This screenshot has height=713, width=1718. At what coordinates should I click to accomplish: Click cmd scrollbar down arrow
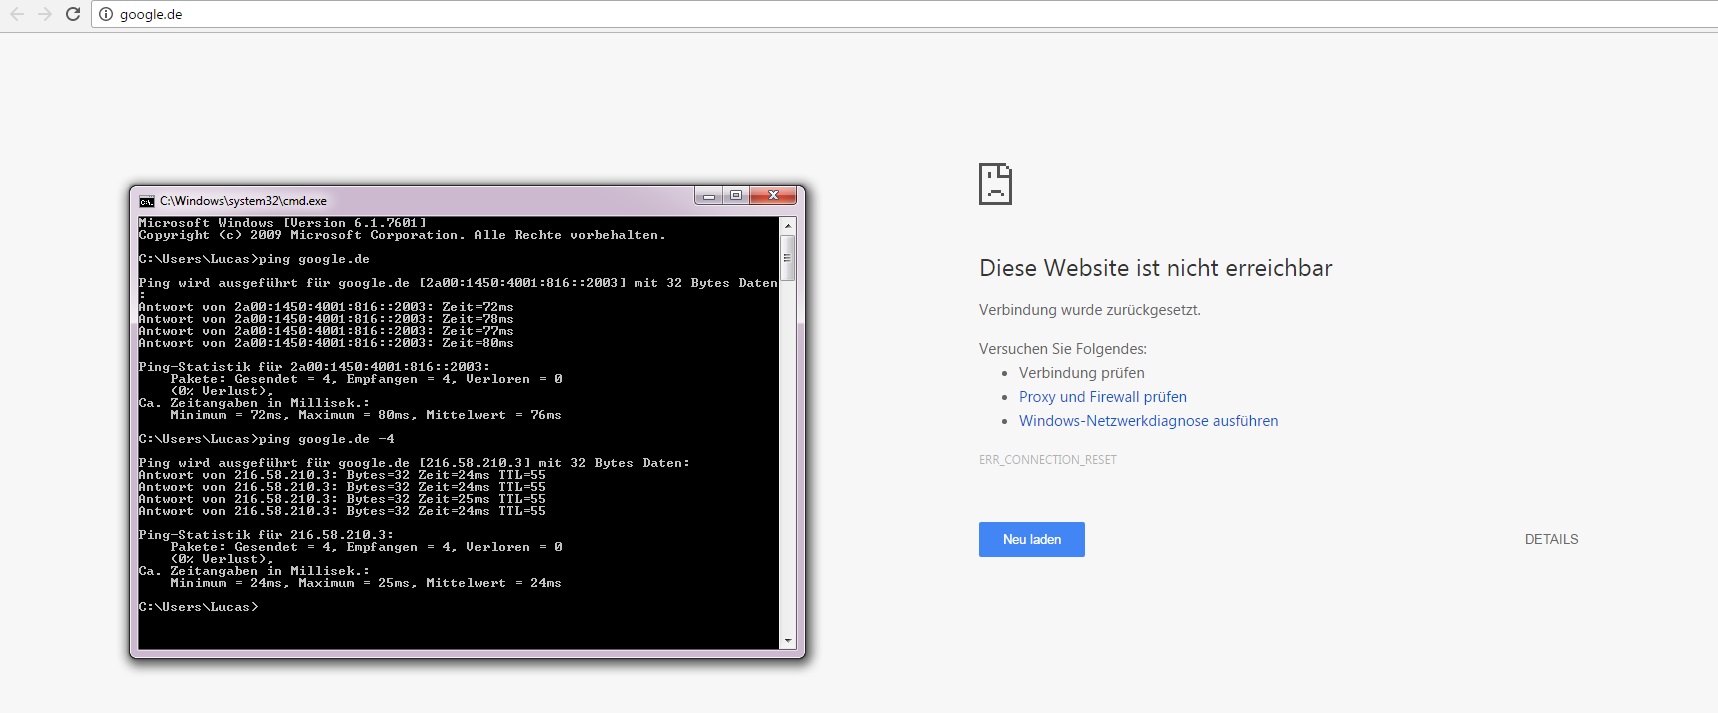click(x=788, y=640)
